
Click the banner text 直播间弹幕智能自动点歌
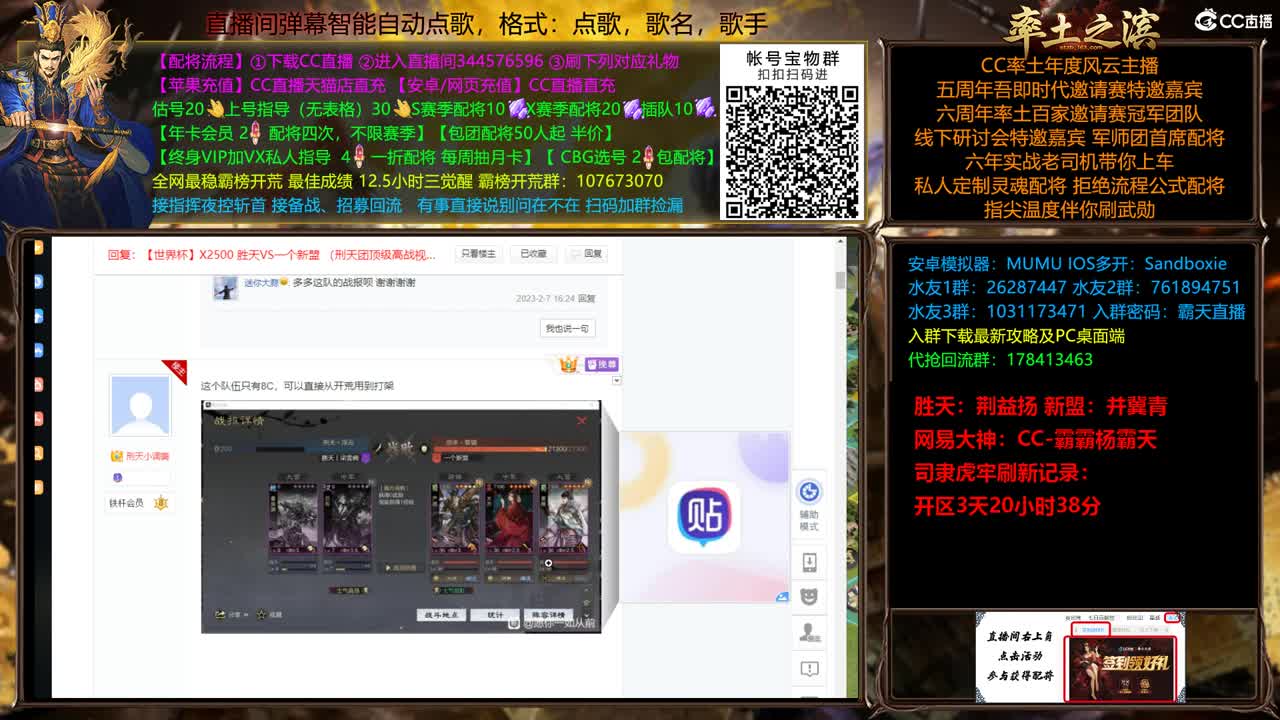pos(486,24)
